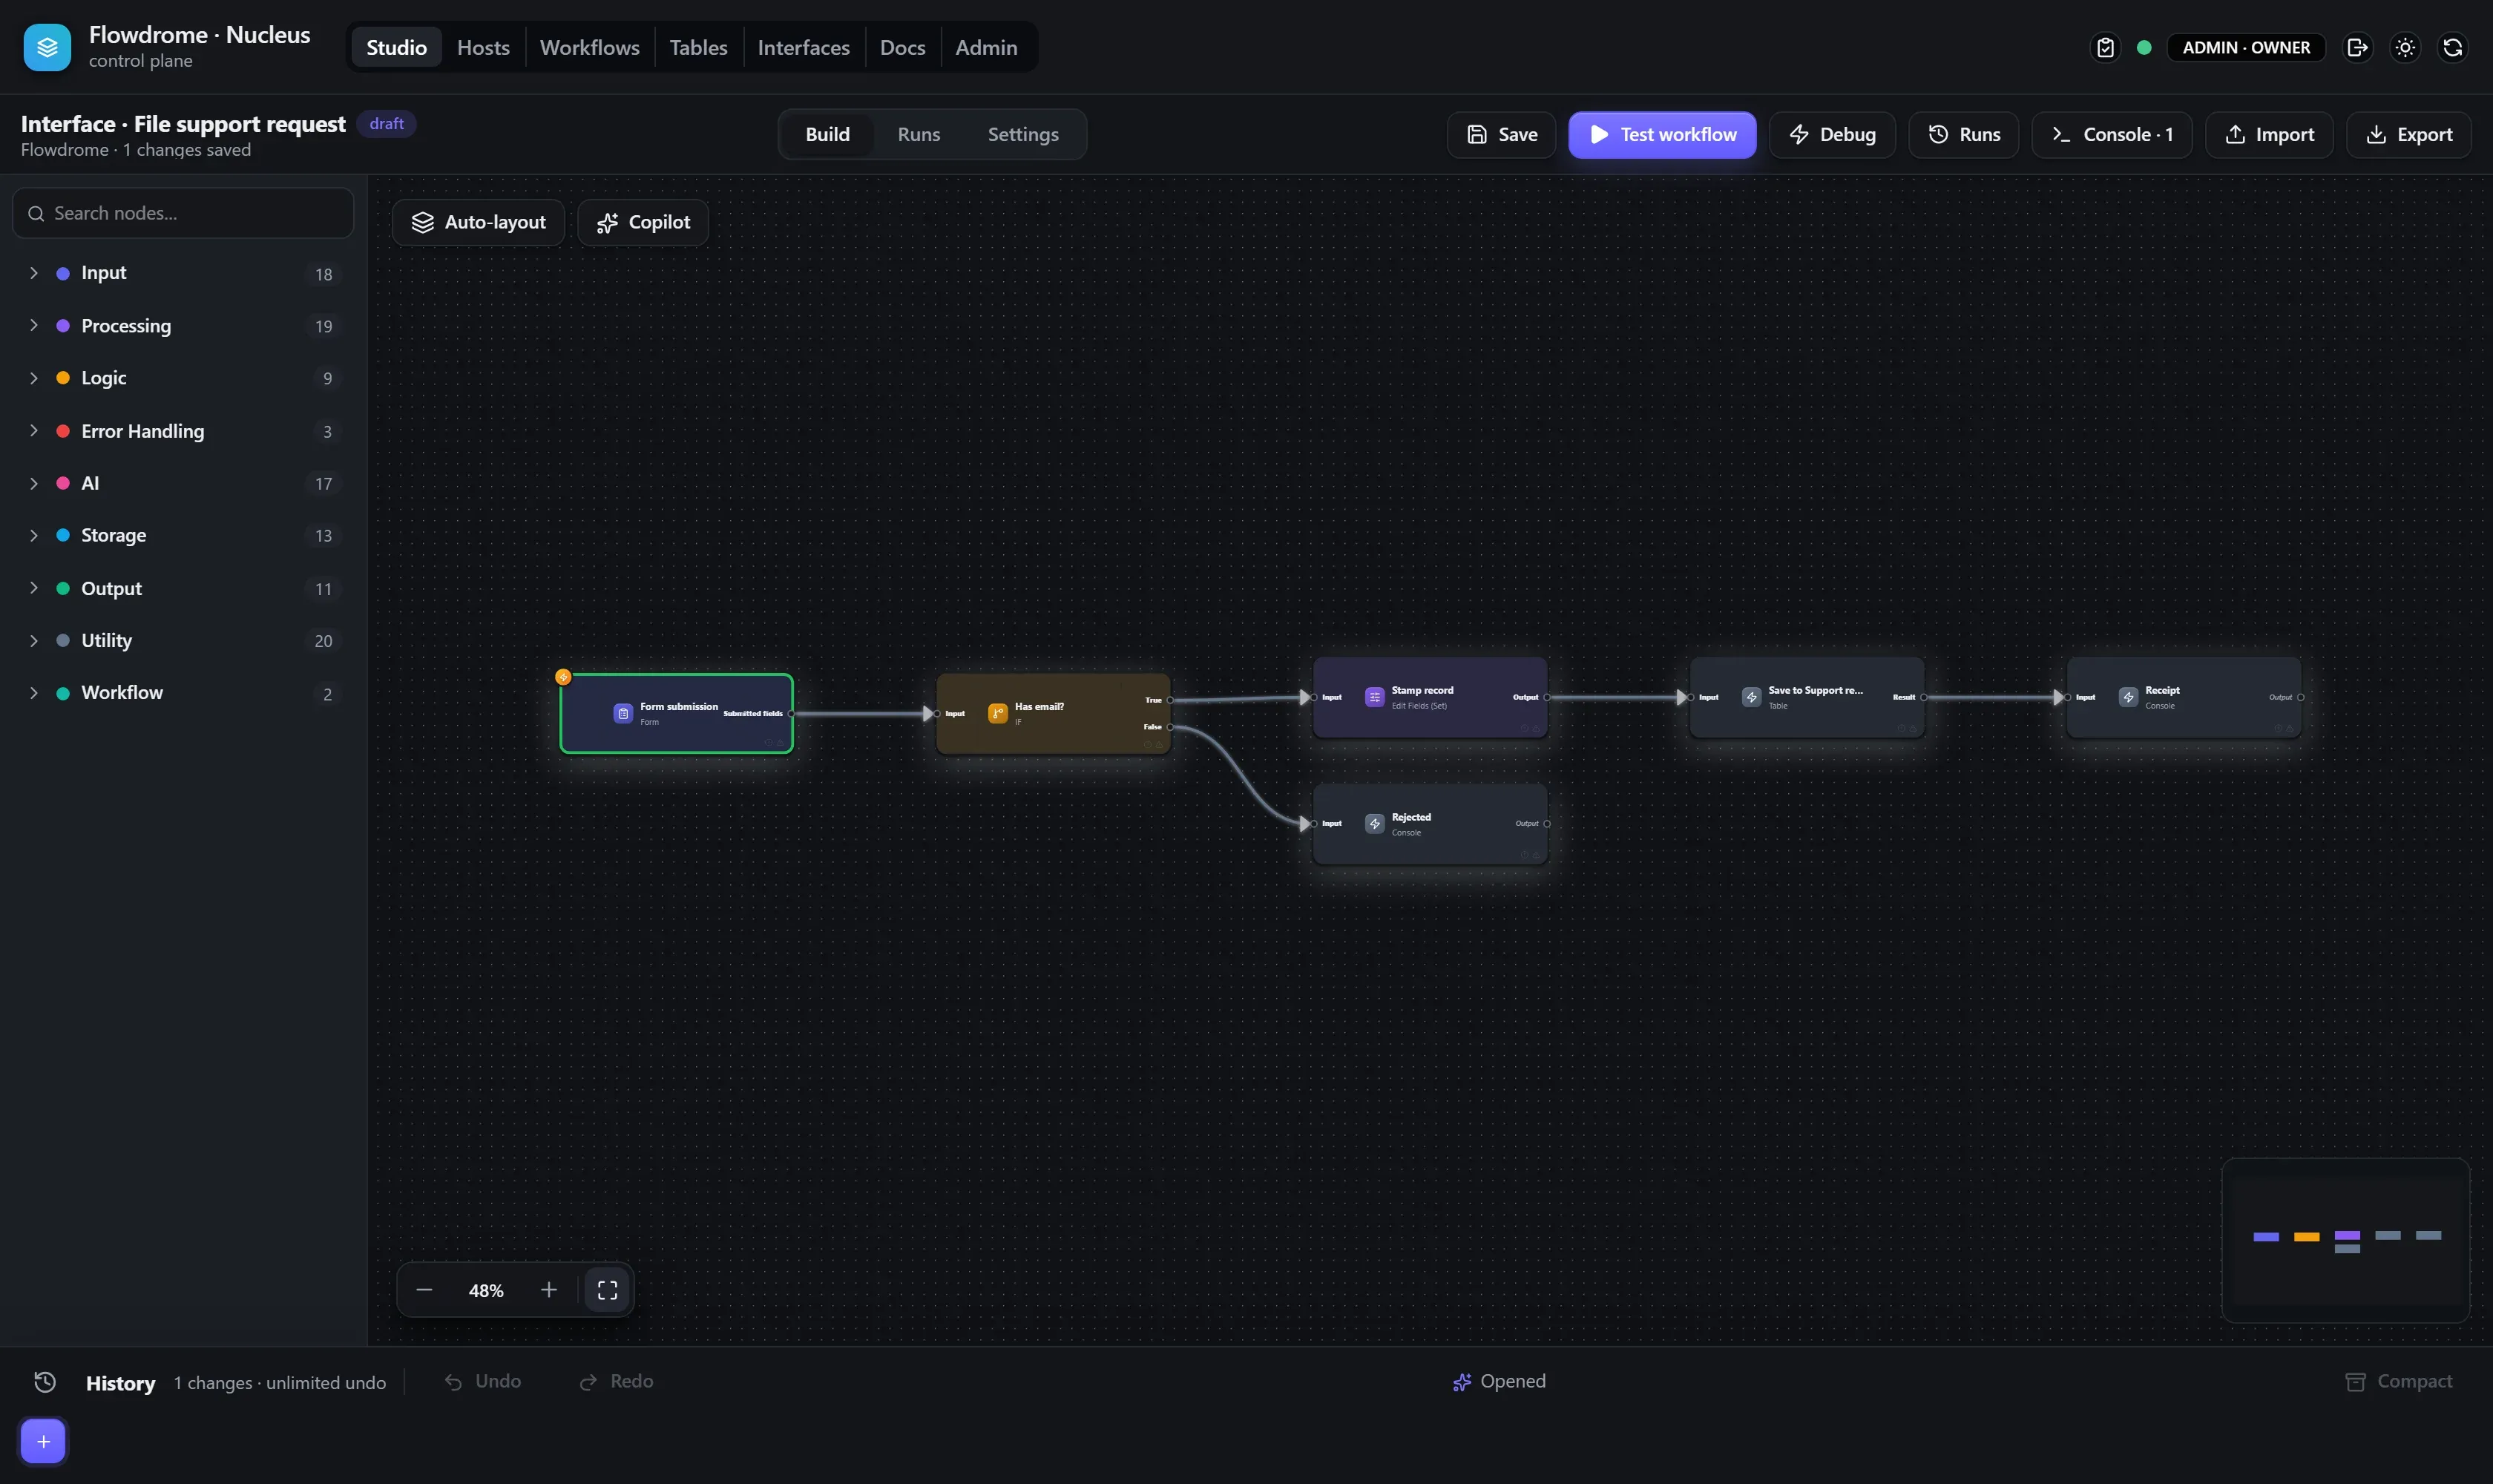
Task: Click the Rejected console node icon
Action: point(1375,823)
